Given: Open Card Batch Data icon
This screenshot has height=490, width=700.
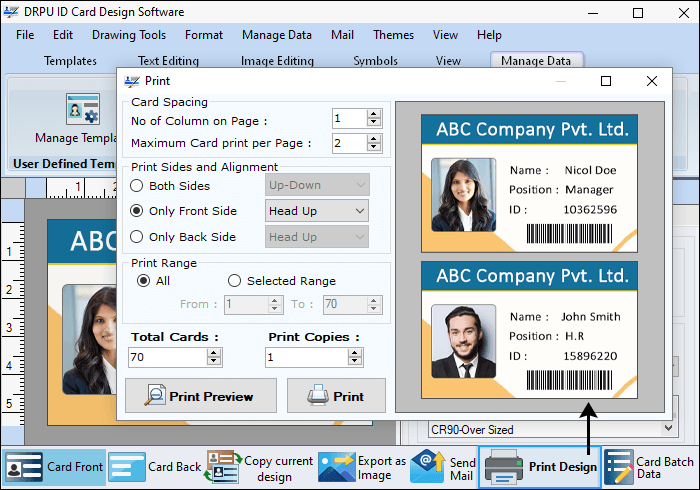Looking at the screenshot, I should coord(619,467).
